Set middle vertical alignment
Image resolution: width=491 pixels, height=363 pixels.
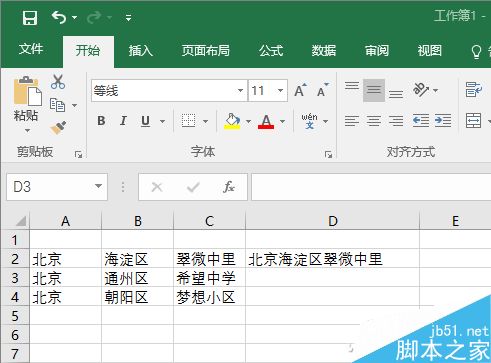(374, 90)
